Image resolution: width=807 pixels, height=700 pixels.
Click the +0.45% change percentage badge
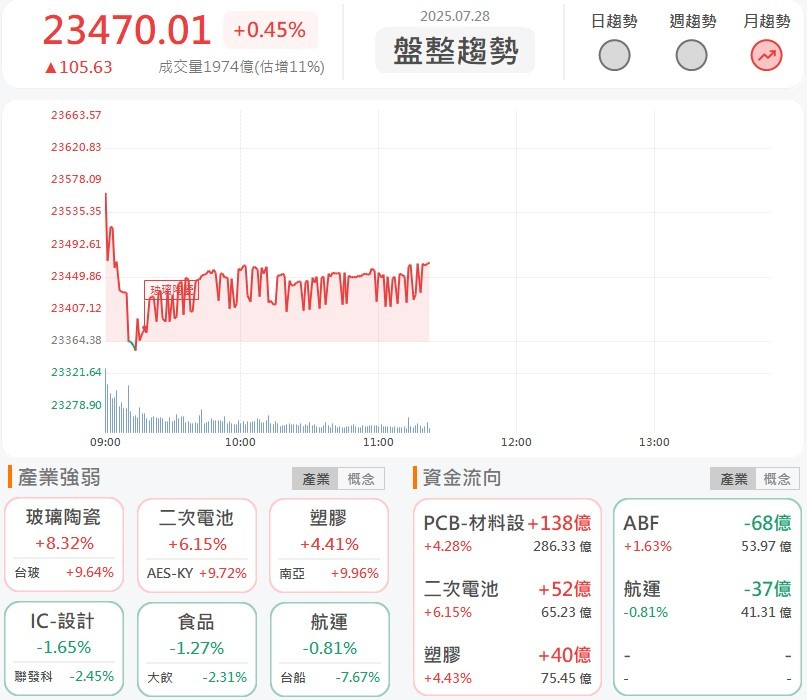(x=270, y=30)
